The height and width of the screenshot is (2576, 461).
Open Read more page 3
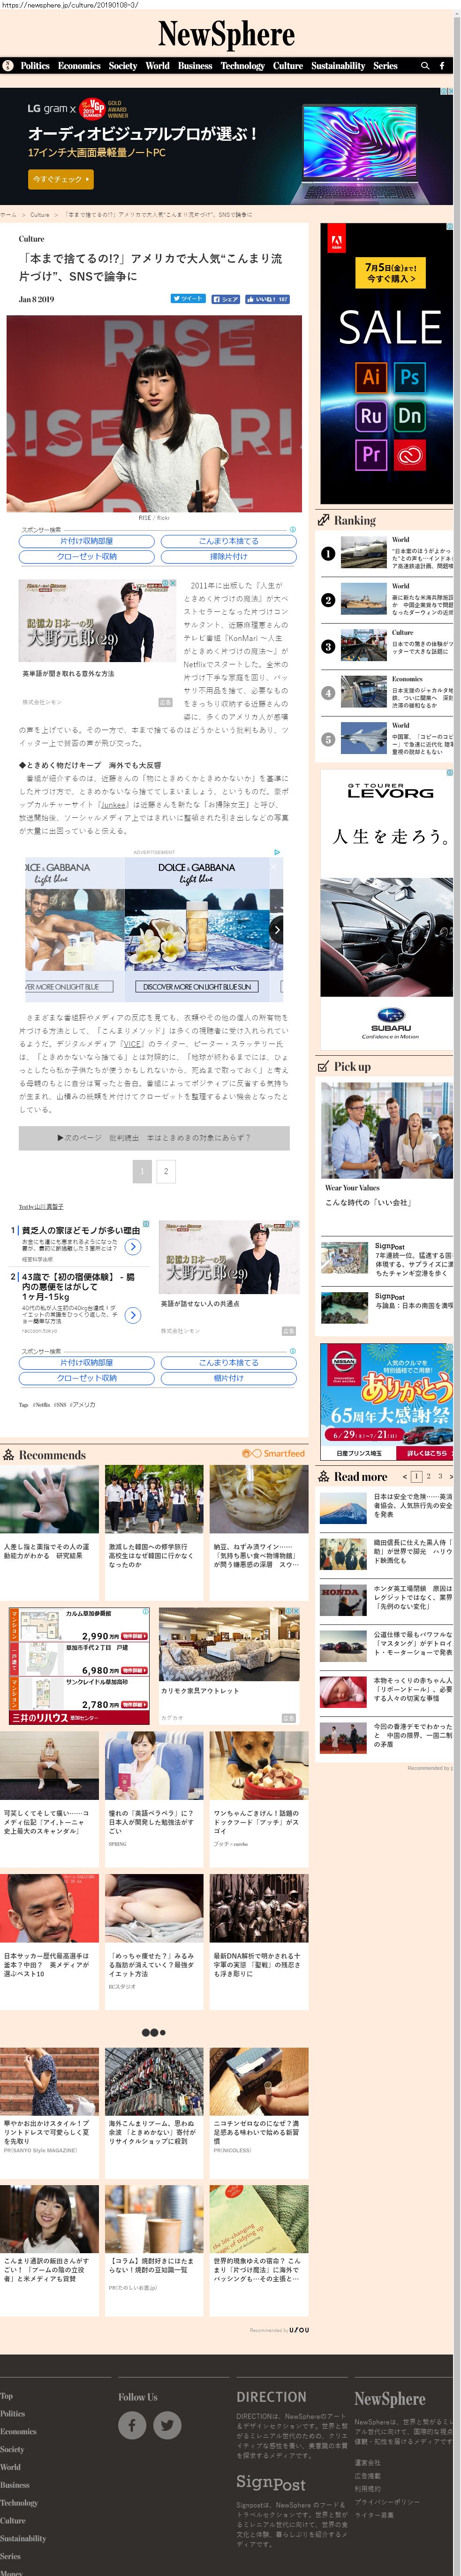[x=440, y=1476]
